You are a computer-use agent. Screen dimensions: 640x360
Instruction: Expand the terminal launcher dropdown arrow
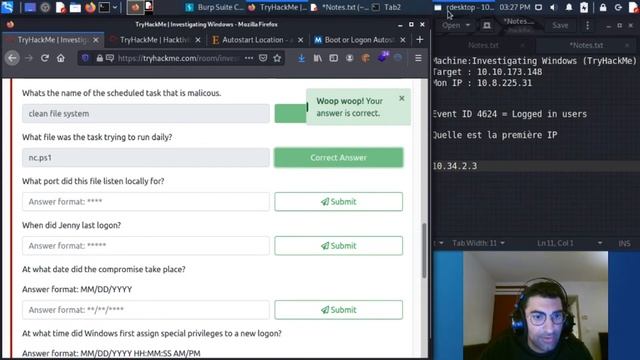(116, 7)
